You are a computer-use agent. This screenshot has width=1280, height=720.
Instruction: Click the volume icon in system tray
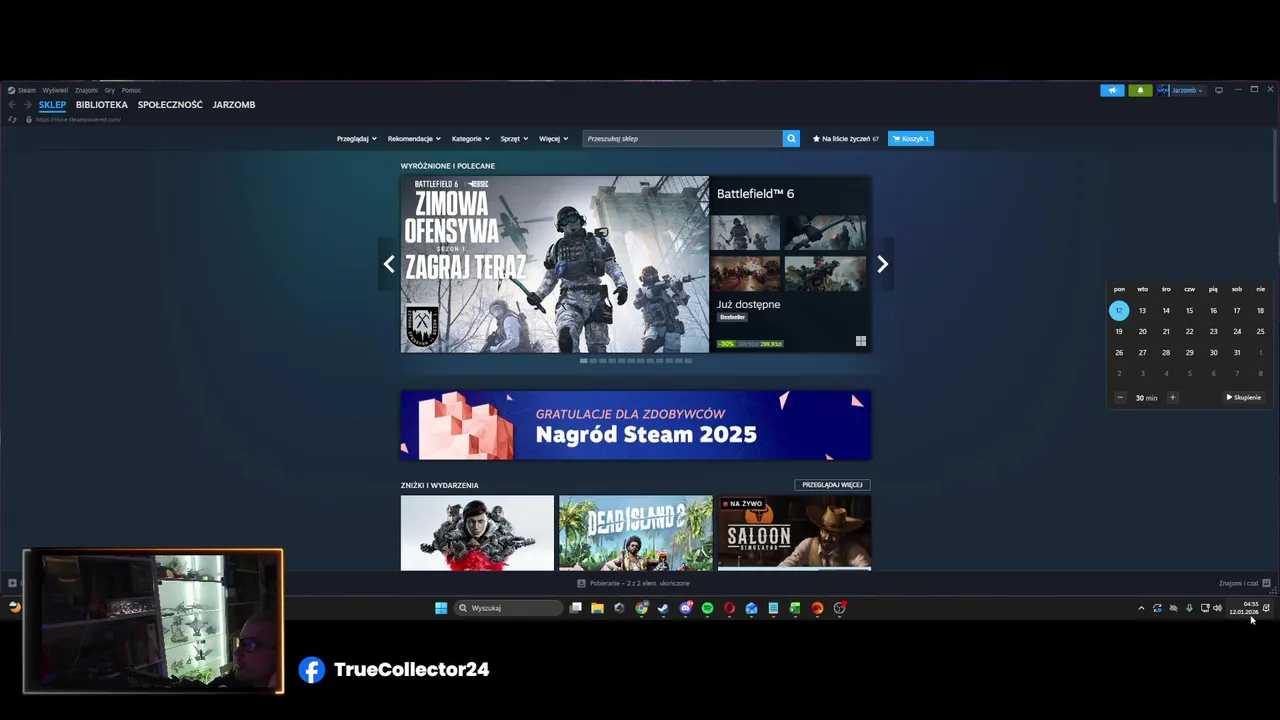coord(1217,608)
